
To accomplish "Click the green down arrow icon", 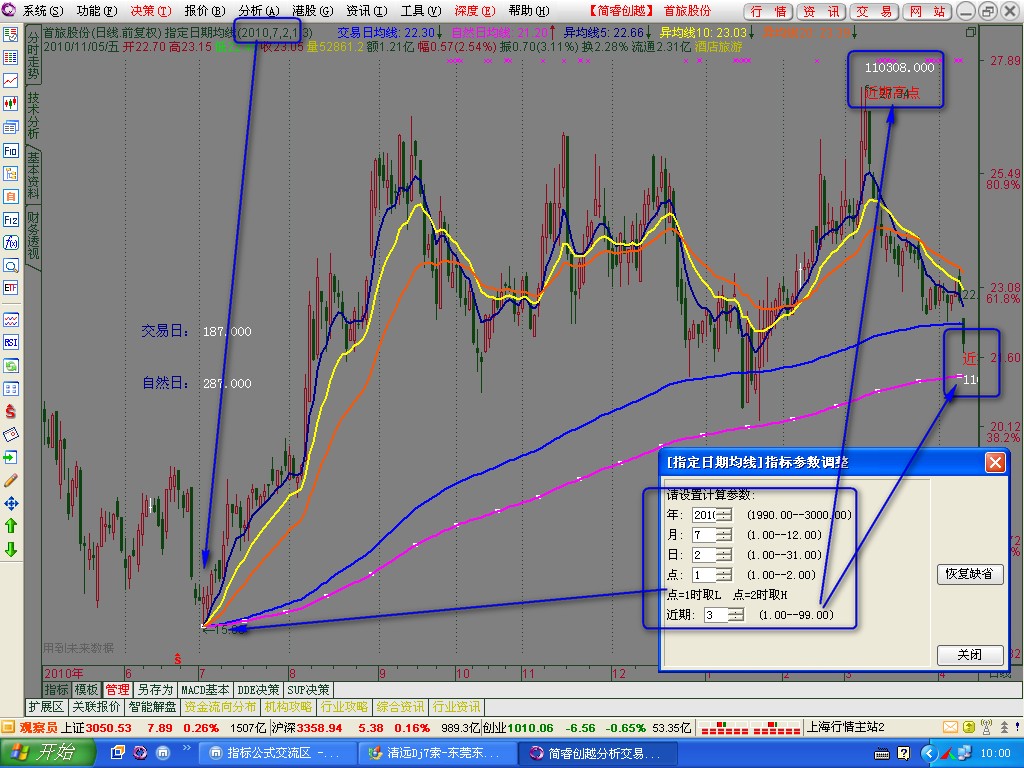I will point(10,549).
